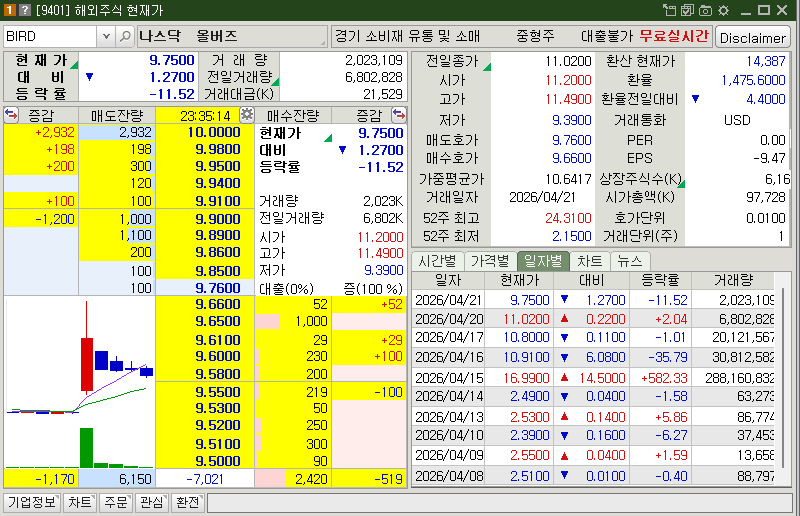Screen dimensions: 800x516
Task: Click the 차트 button in the bottom bar
Action: (80, 502)
